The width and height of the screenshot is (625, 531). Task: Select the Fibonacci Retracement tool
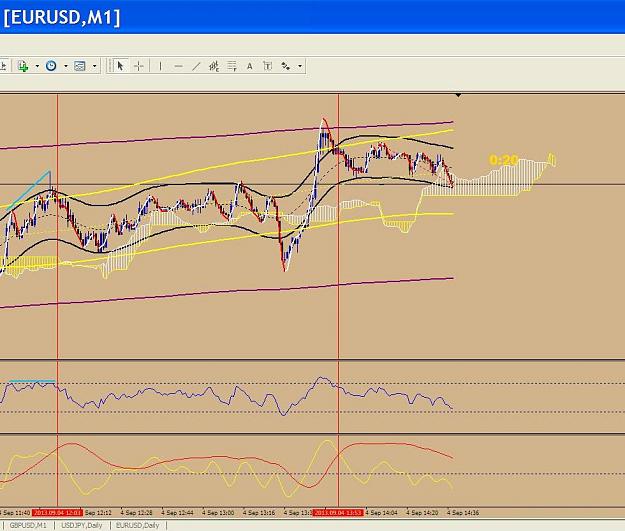tap(232, 66)
